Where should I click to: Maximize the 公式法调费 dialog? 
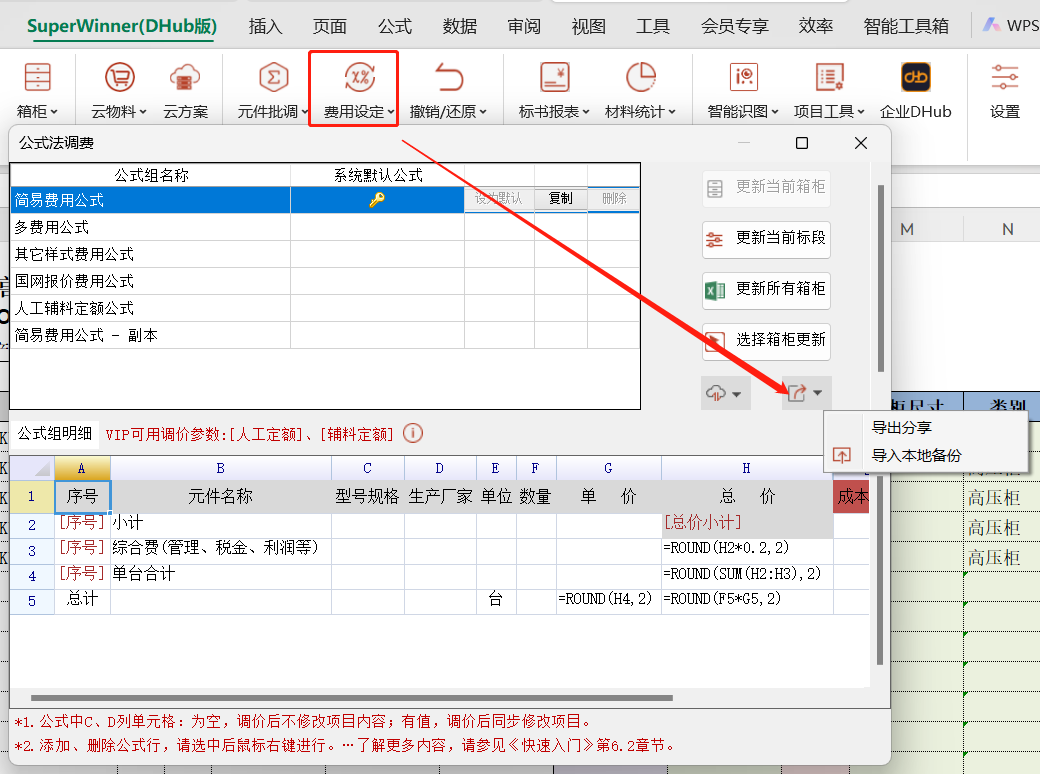[x=802, y=143]
